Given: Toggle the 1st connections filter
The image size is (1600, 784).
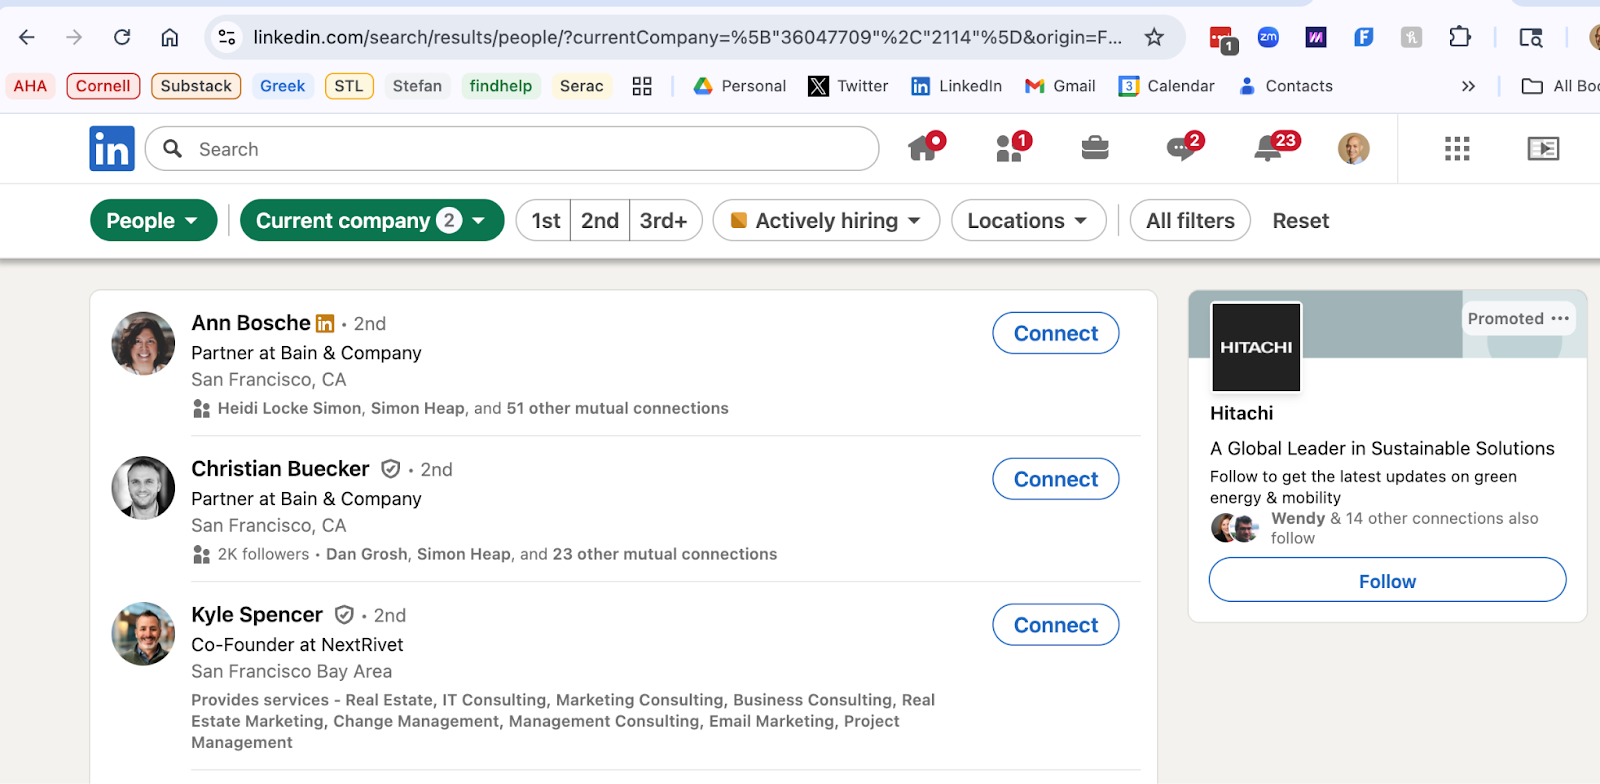Looking at the screenshot, I should click(545, 220).
